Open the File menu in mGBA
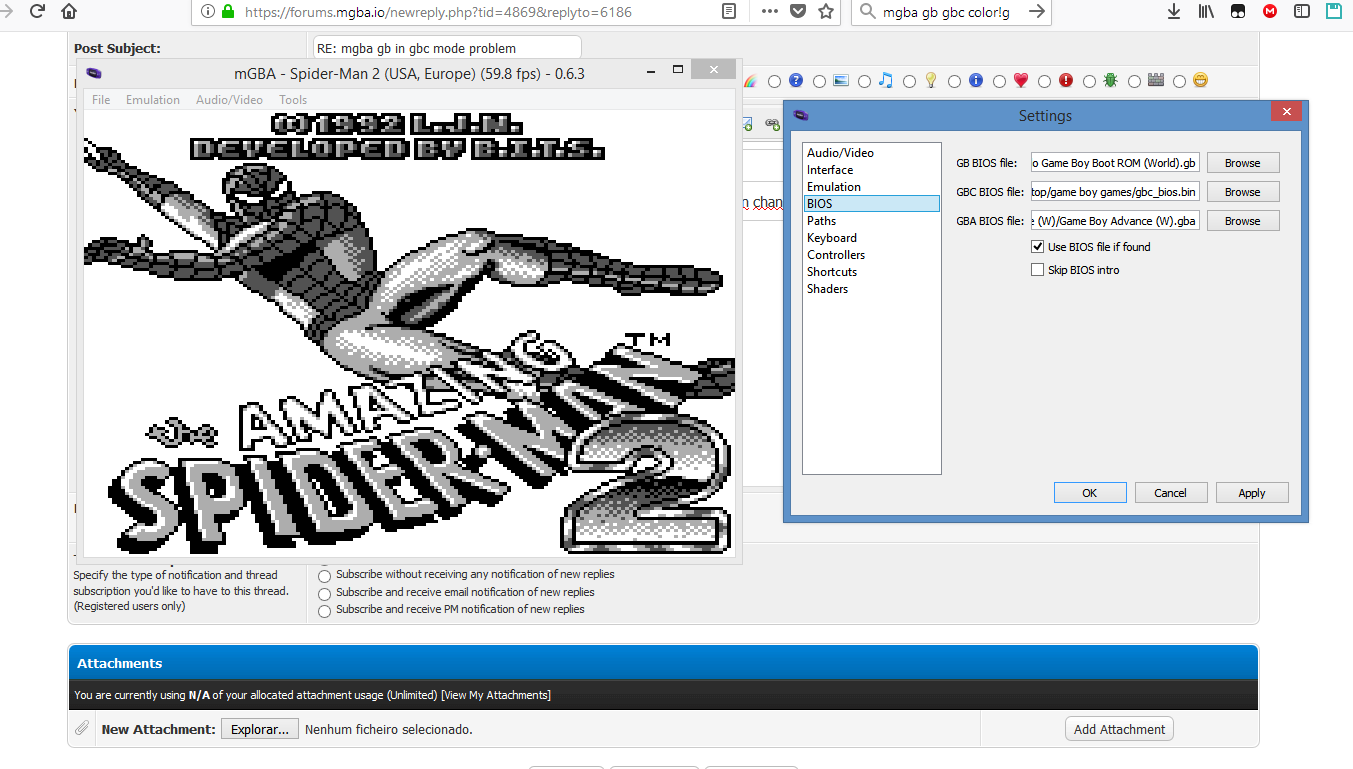Viewport: 1353px width, 769px height. tap(101, 100)
